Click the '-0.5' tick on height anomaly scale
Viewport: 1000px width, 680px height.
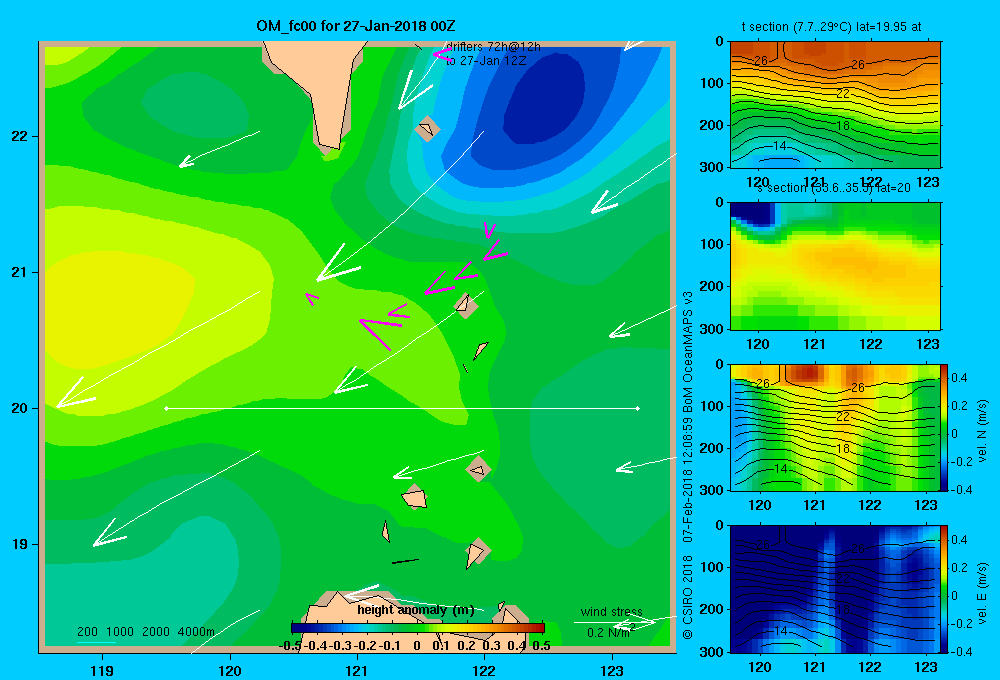[x=290, y=646]
